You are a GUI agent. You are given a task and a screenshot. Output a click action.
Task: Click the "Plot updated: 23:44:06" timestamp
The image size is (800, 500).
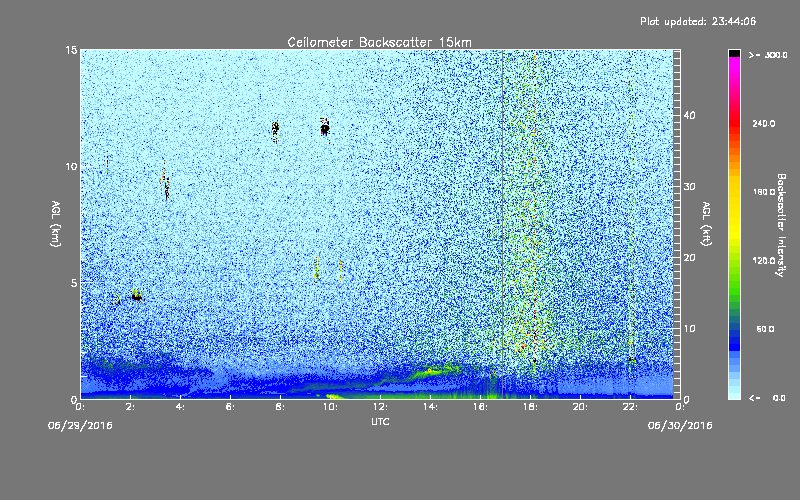(x=698, y=21)
